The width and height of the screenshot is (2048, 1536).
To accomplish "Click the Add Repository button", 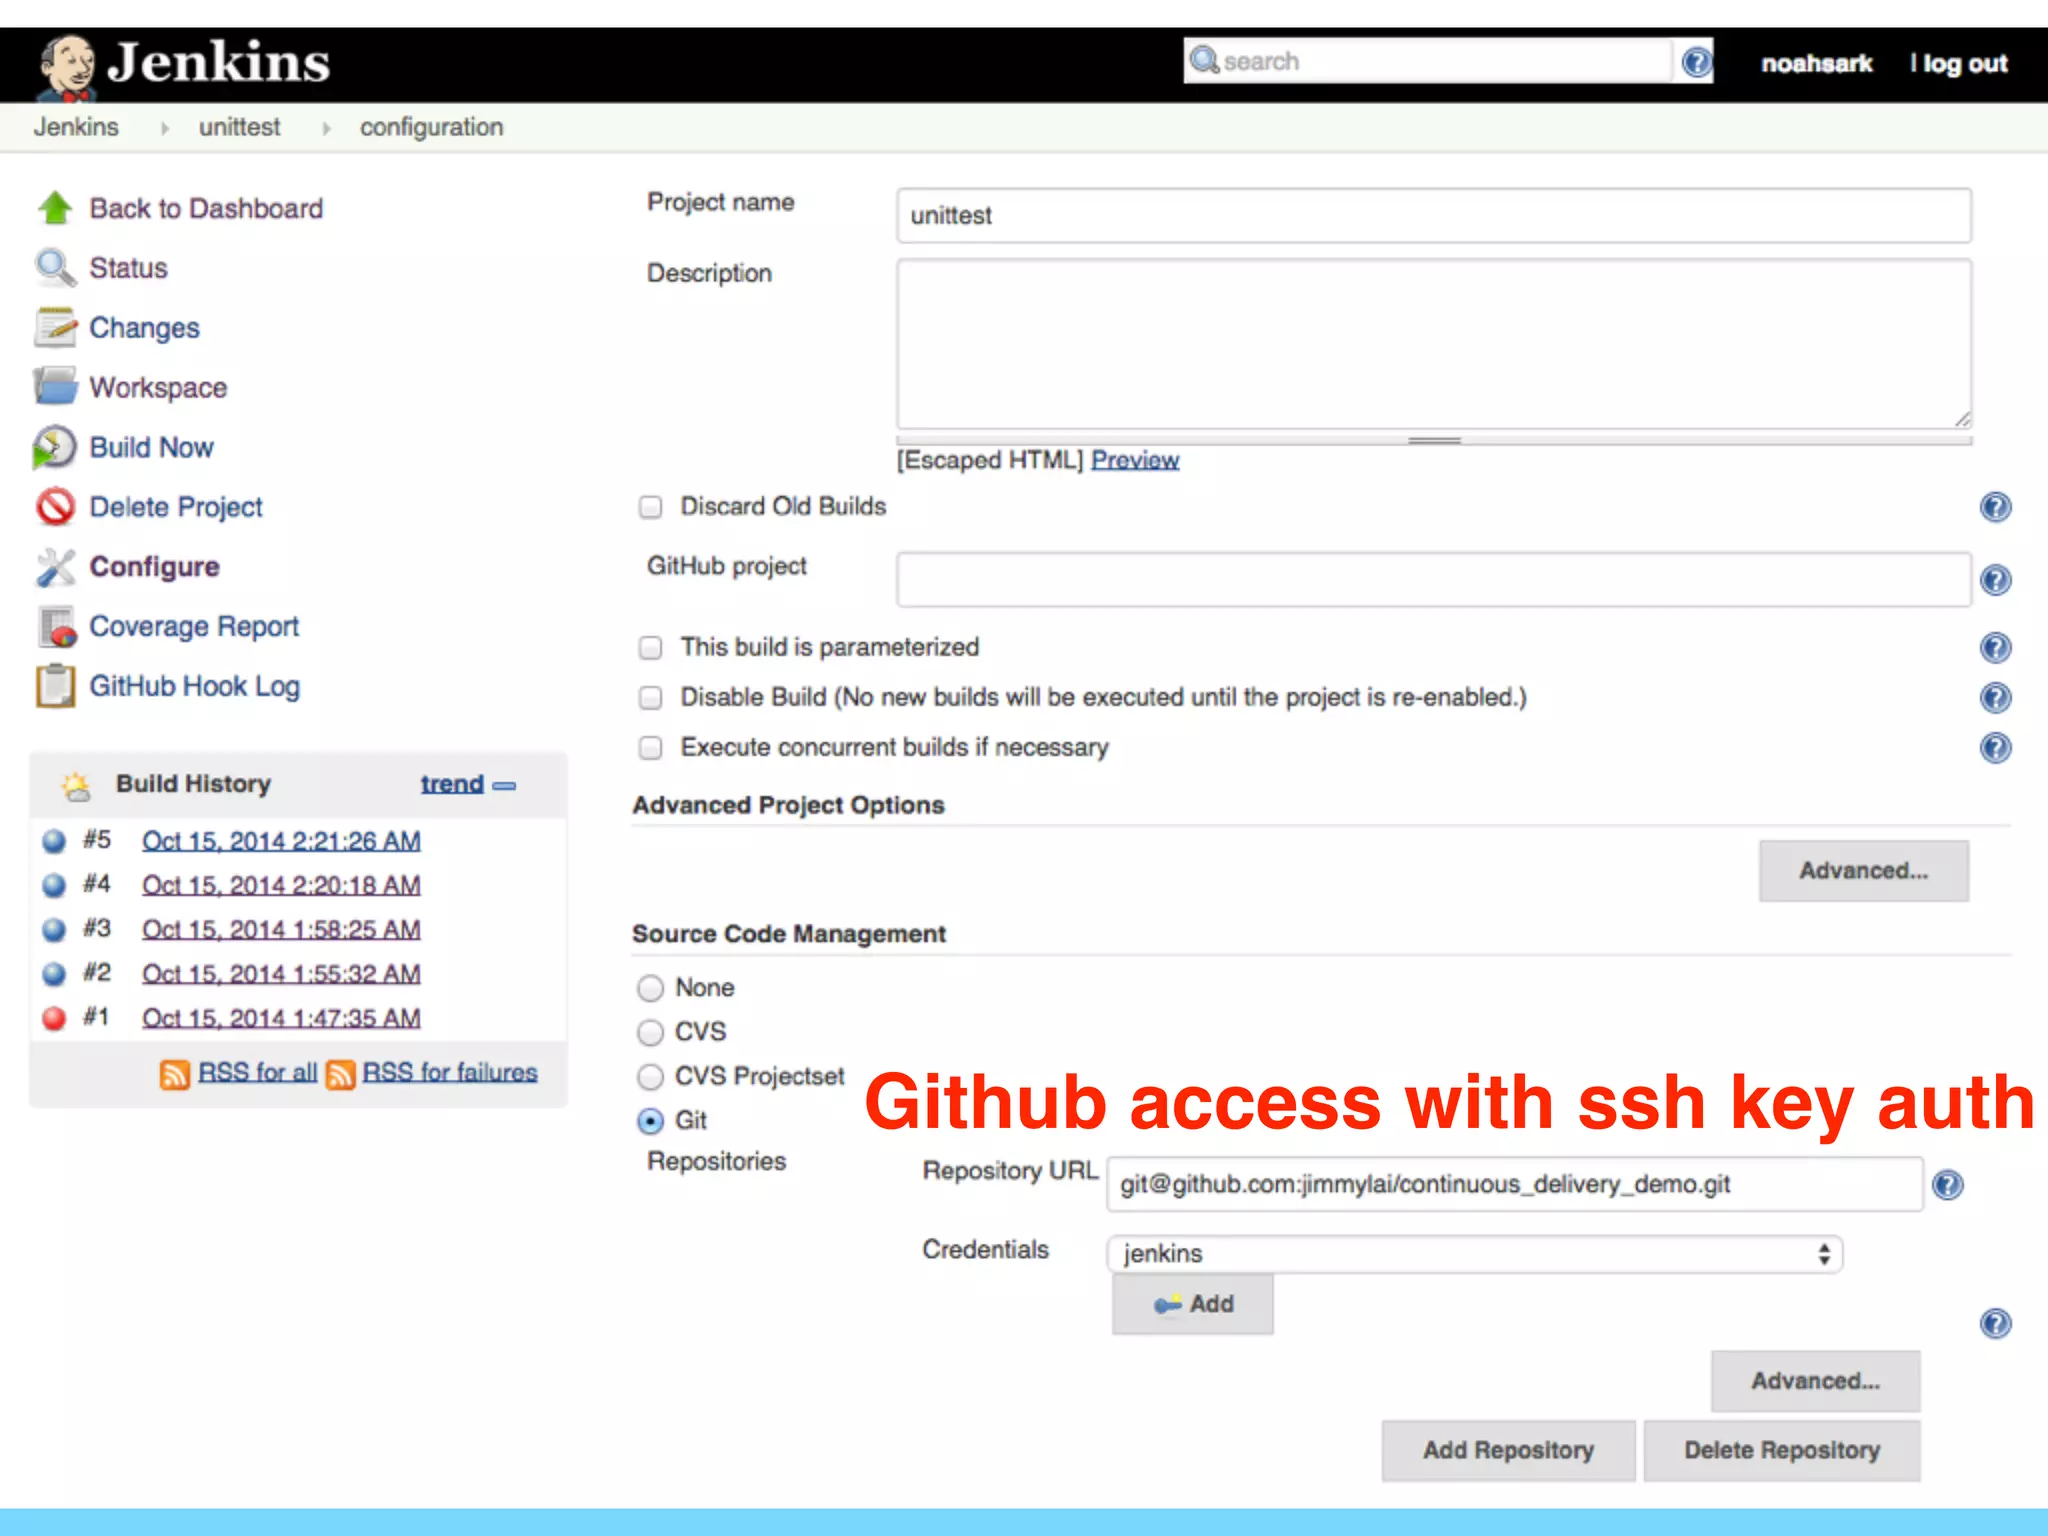I will coord(1508,1450).
